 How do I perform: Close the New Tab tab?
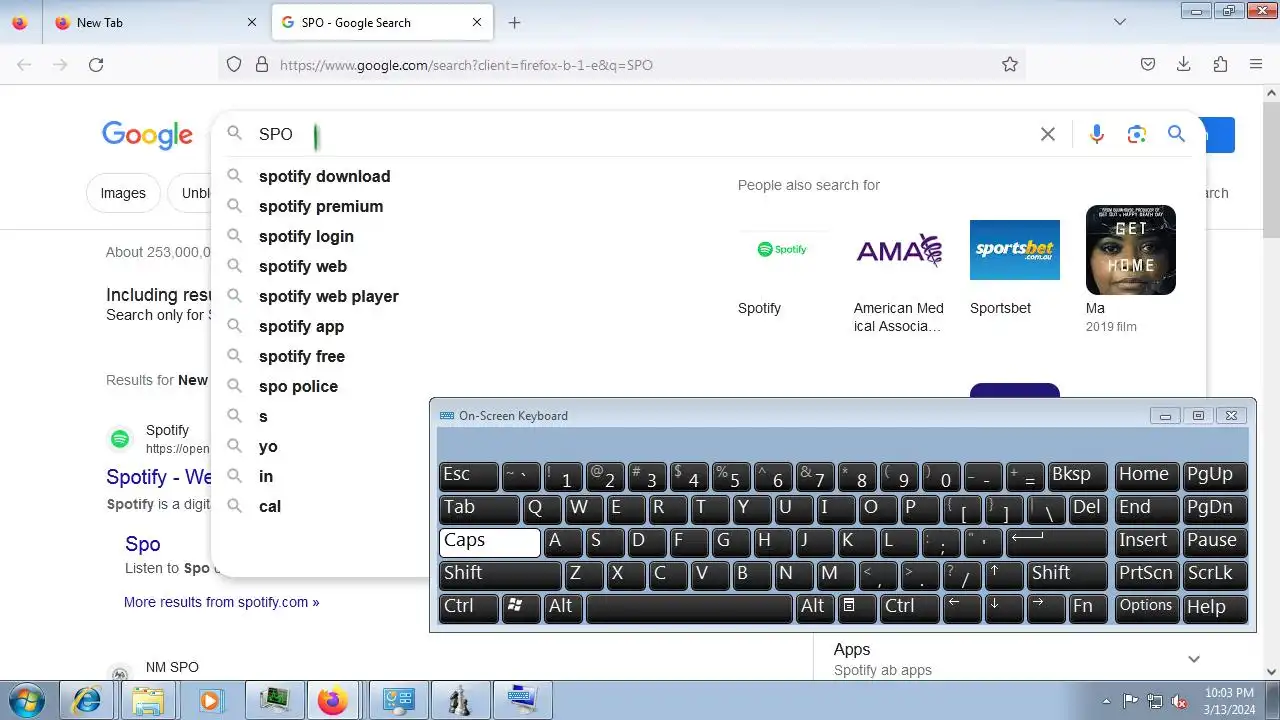[252, 22]
